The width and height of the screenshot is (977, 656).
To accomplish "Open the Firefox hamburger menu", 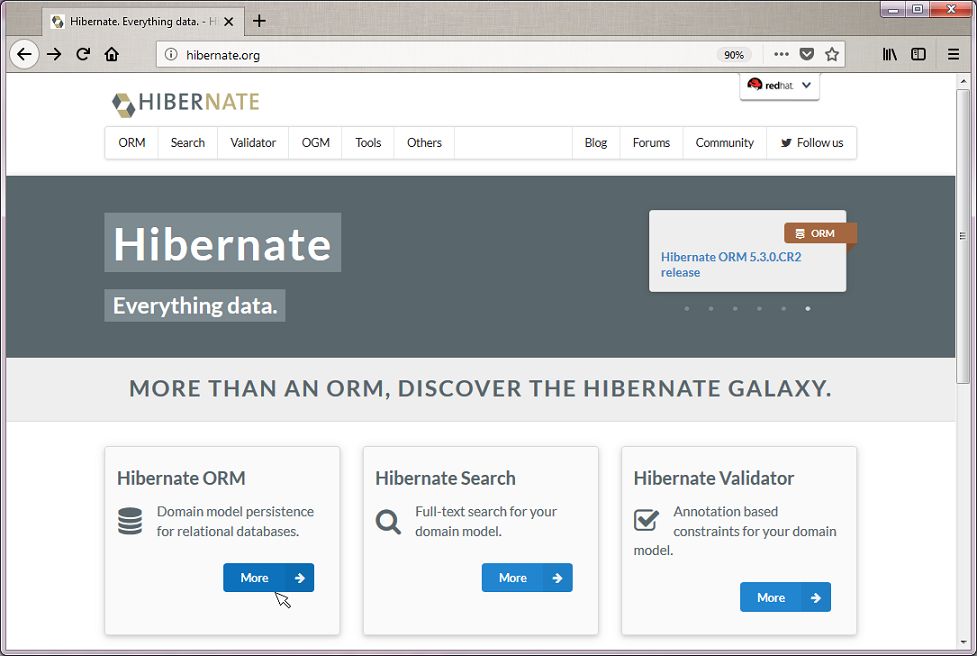I will pos(953,54).
